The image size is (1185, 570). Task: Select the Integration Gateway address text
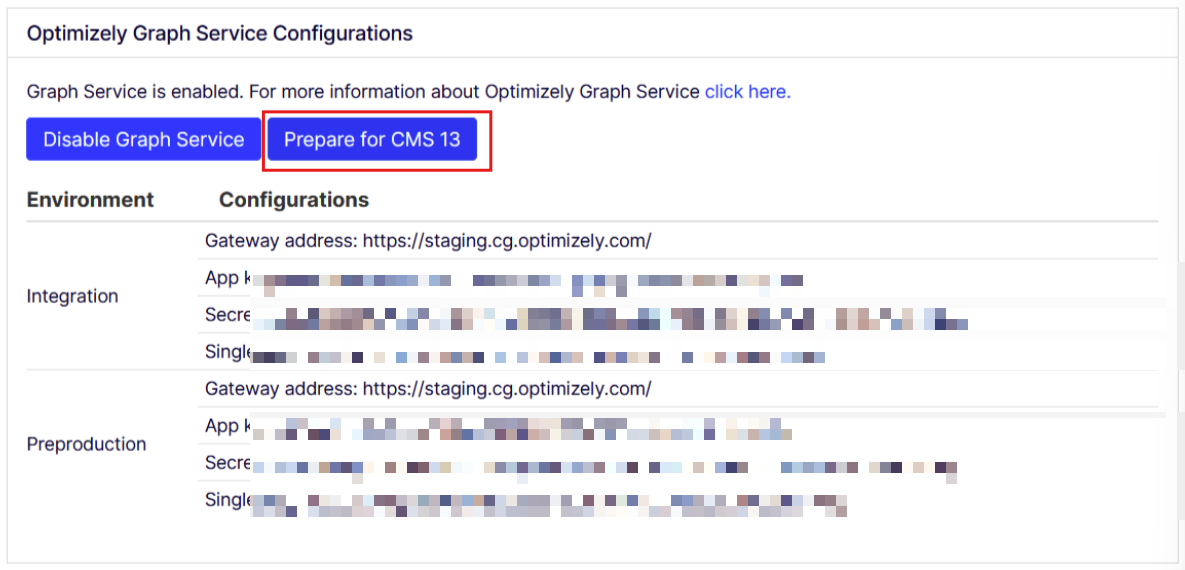[429, 241]
